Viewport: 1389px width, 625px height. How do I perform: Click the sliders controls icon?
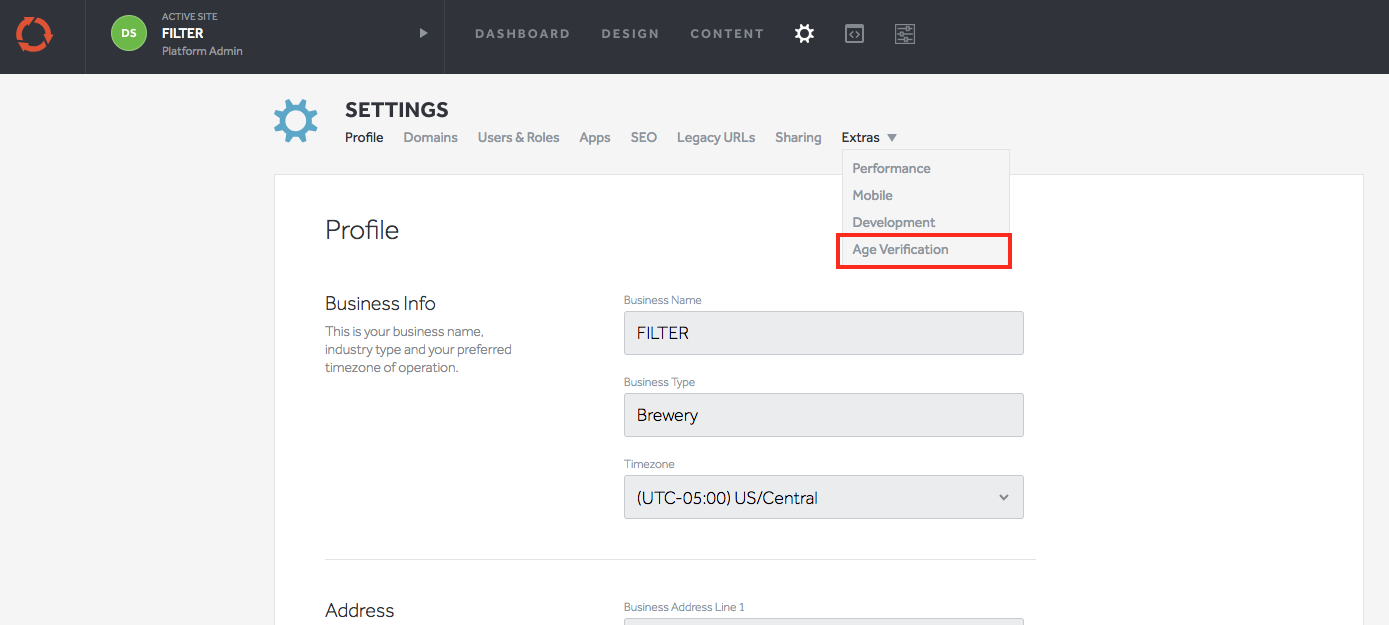(905, 34)
